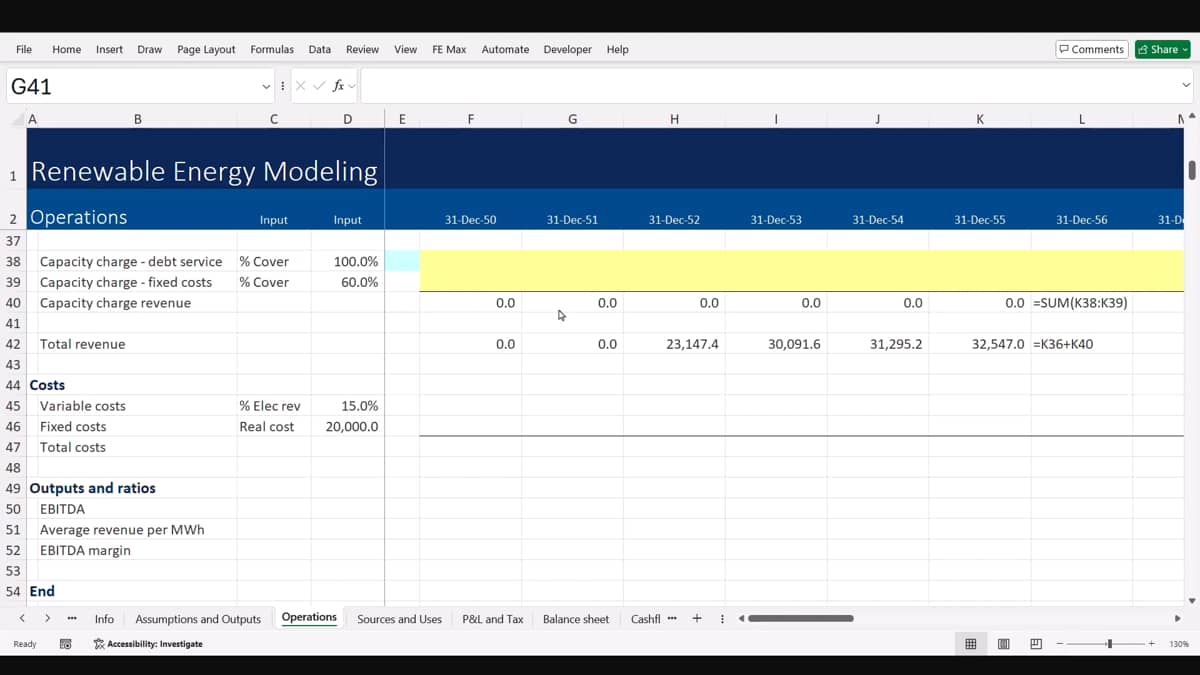Select row 40 header

pos(13,303)
